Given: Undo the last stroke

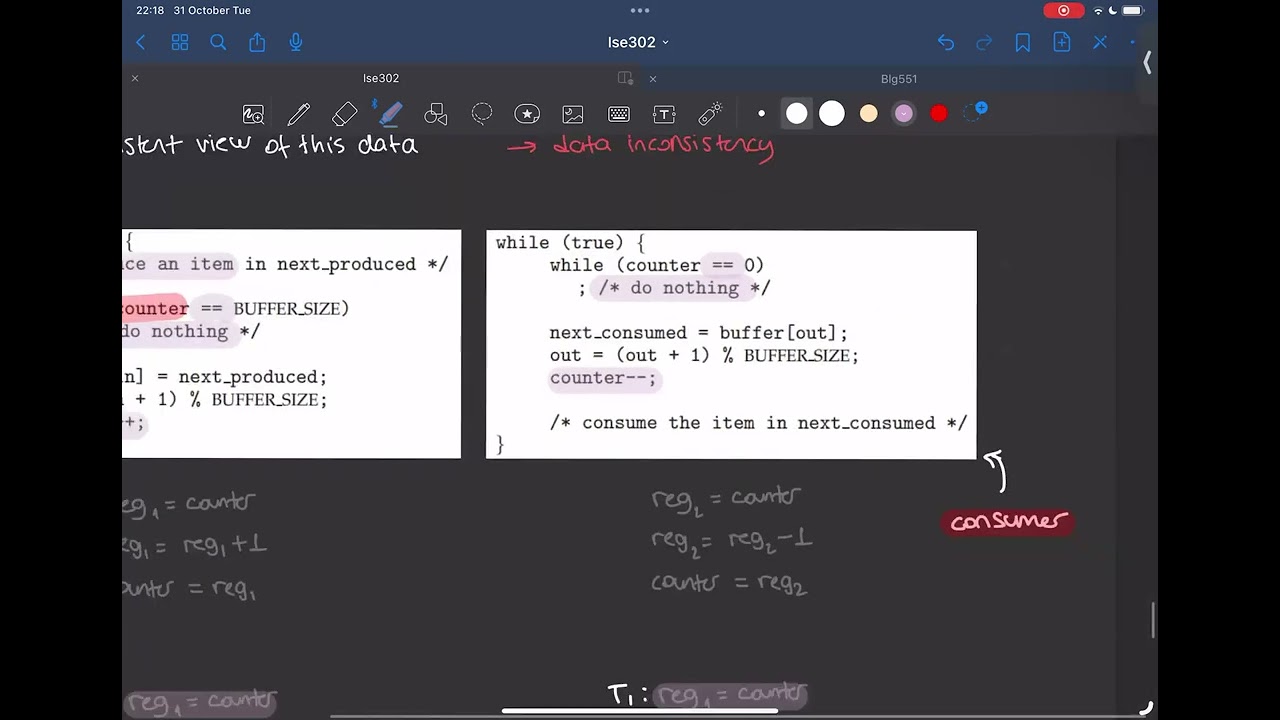Looking at the screenshot, I should click(x=946, y=42).
